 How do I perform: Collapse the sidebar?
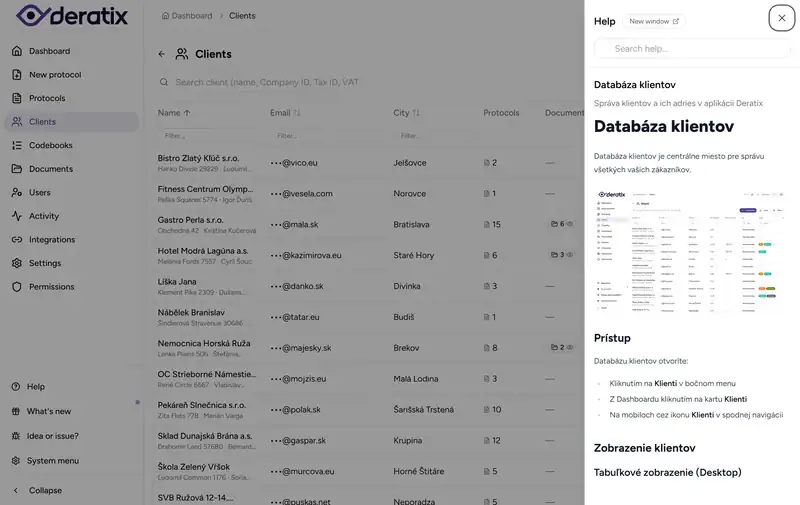(38, 490)
